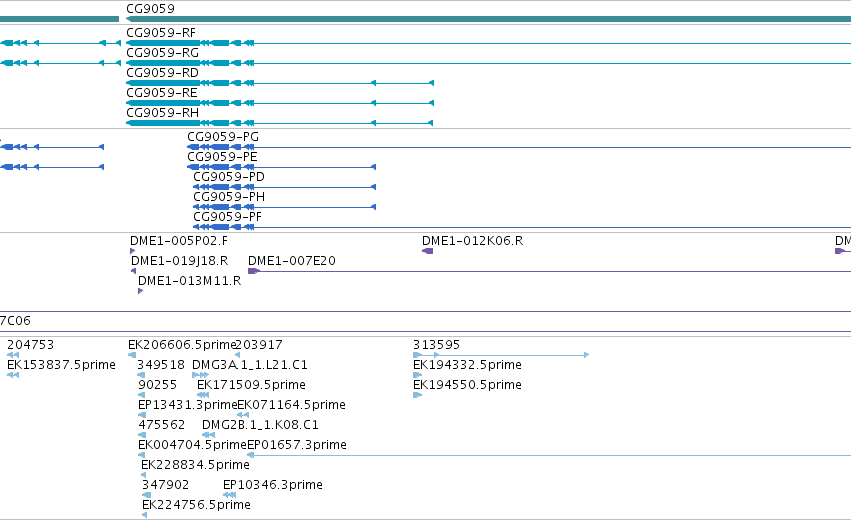Image resolution: width=851 pixels, height=520 pixels.
Task: Click the DME1-012K06.R label
Action: 473,241
